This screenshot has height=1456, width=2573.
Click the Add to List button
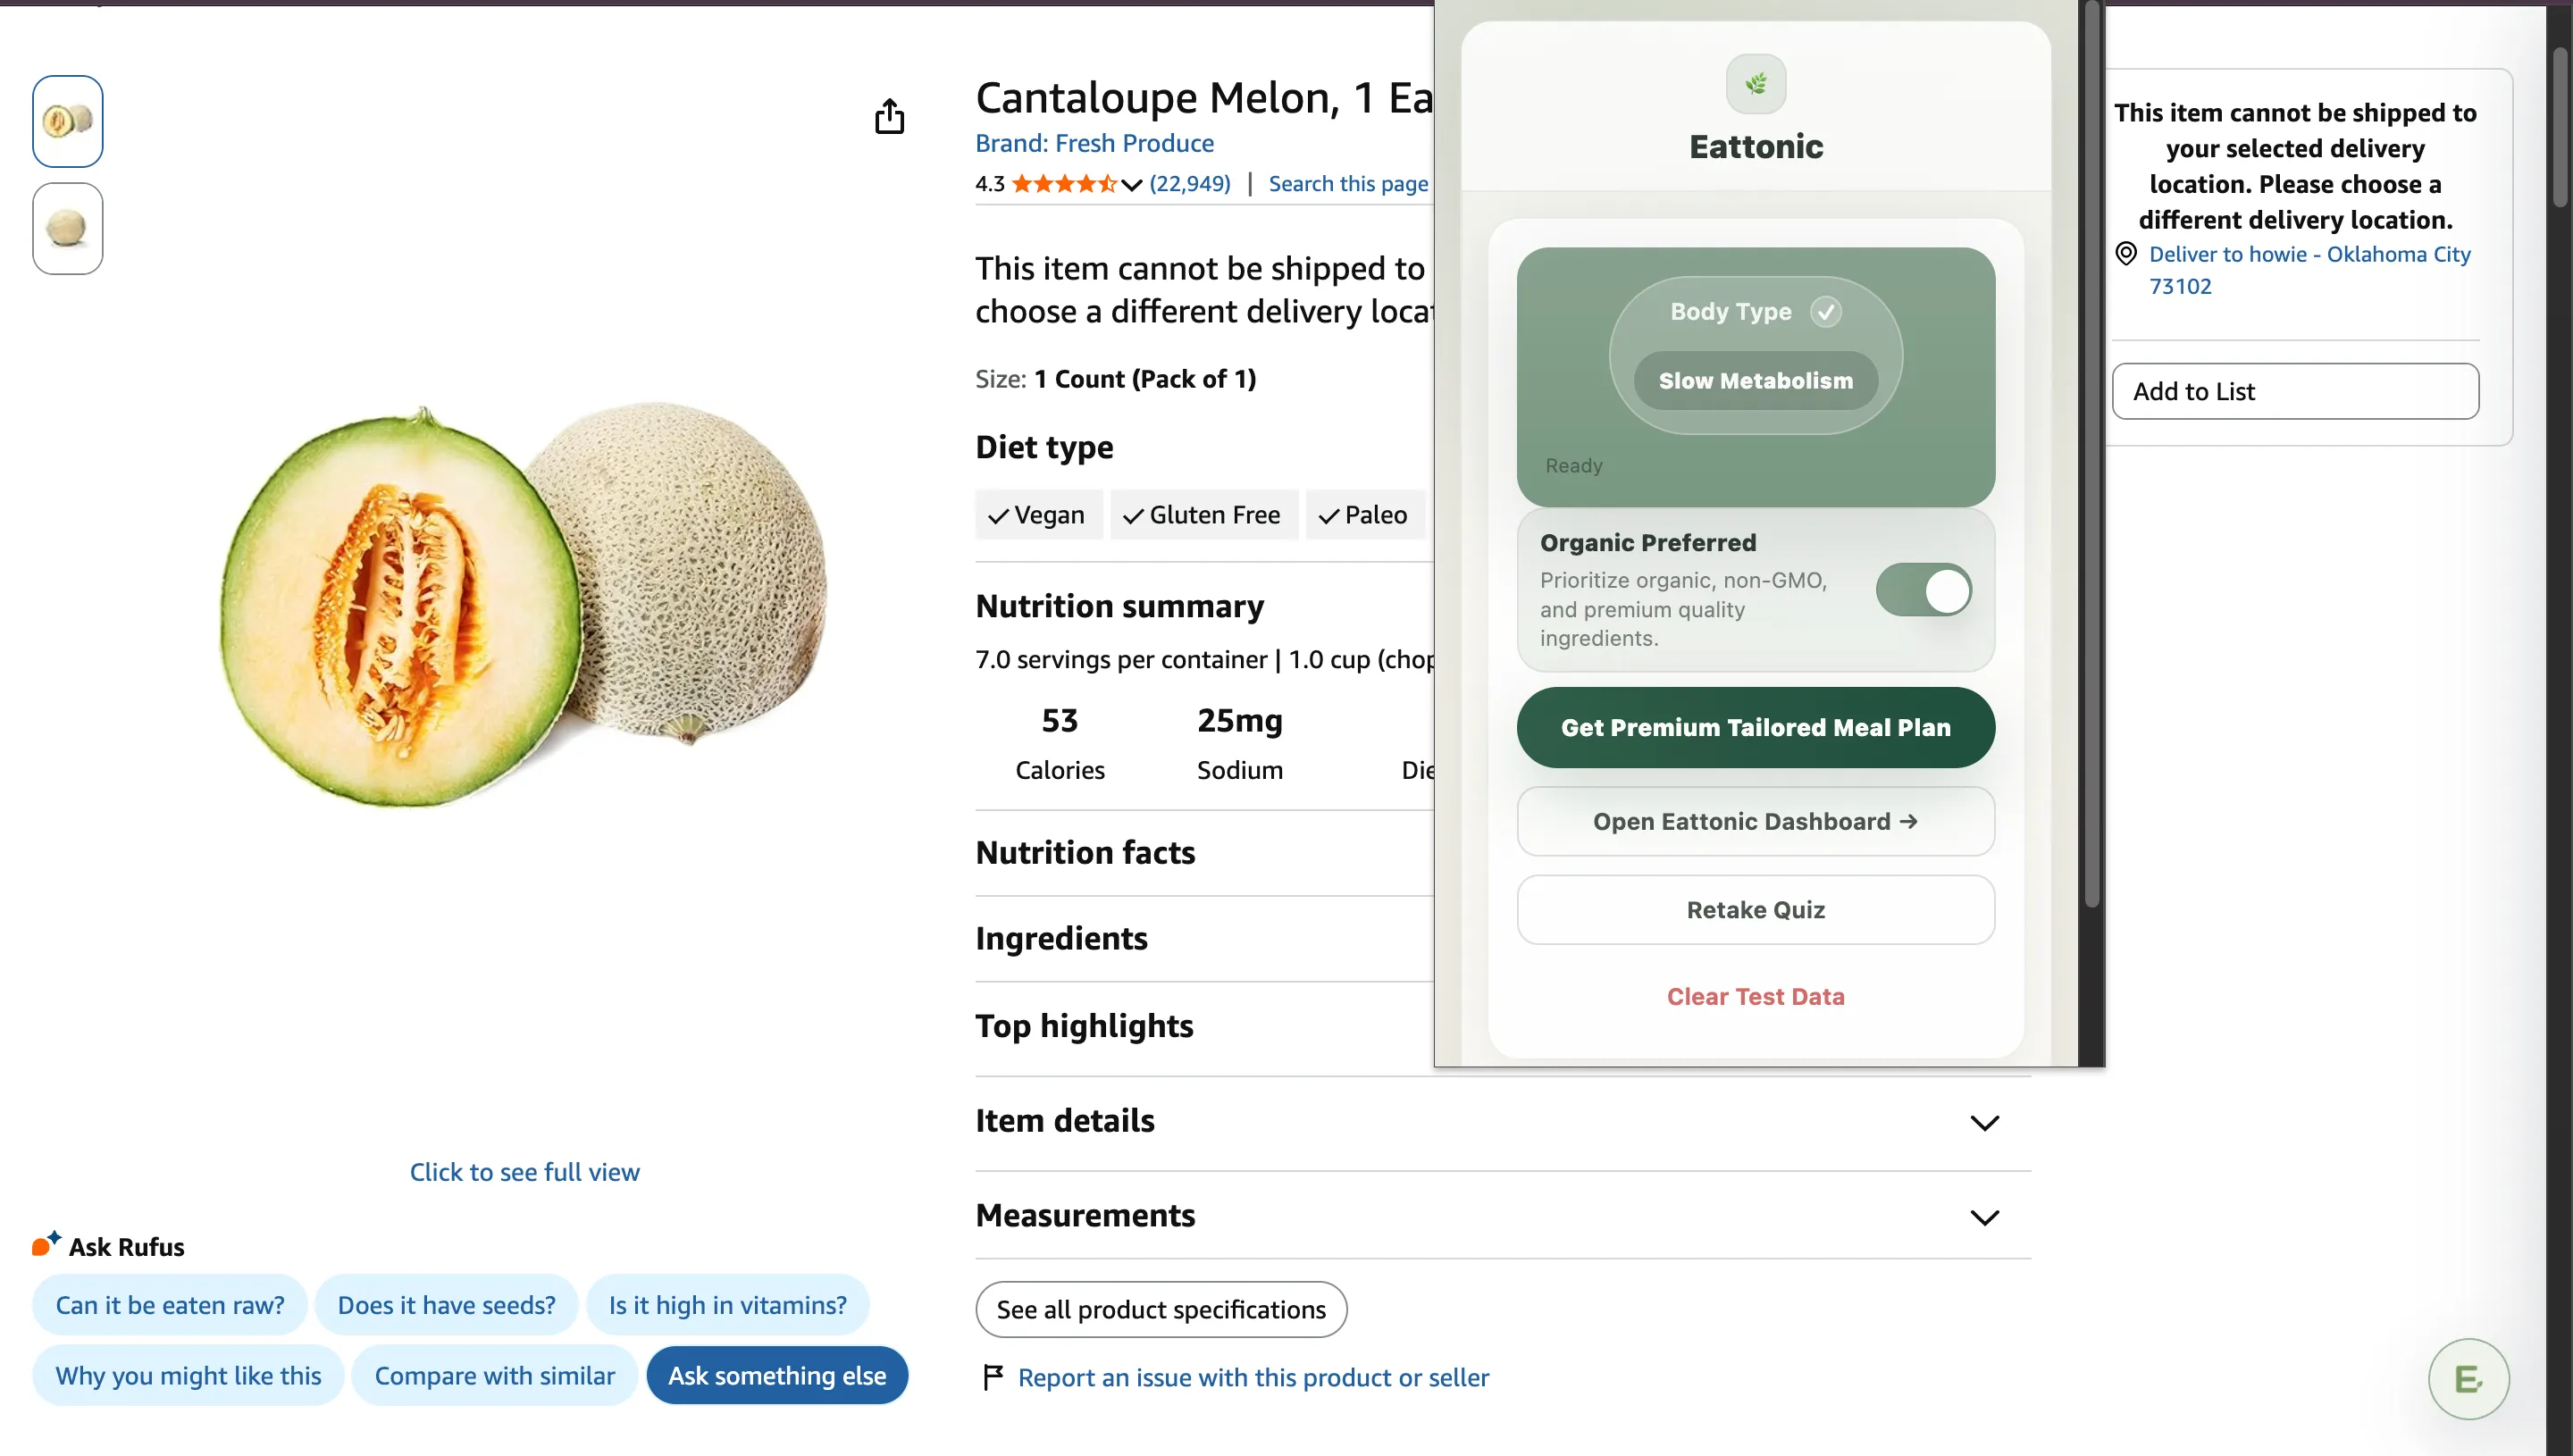pos(2294,390)
